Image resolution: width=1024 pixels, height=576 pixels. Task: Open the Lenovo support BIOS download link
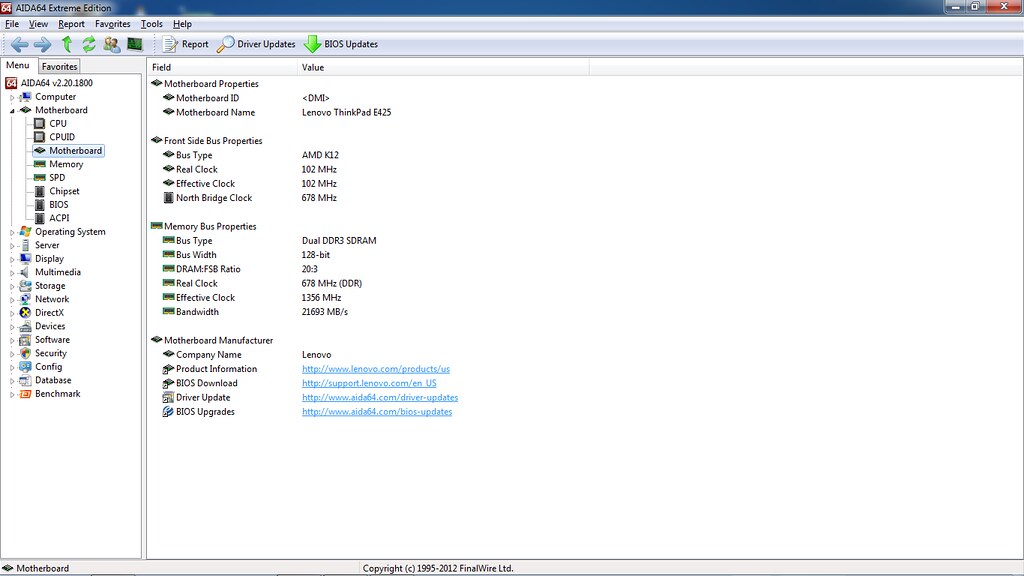(x=369, y=383)
